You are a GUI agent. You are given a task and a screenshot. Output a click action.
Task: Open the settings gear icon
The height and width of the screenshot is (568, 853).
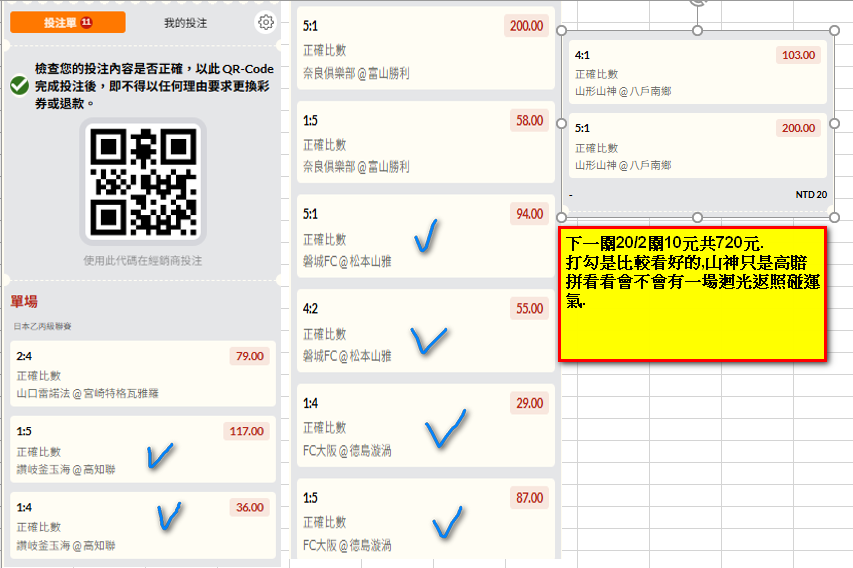pos(265,22)
